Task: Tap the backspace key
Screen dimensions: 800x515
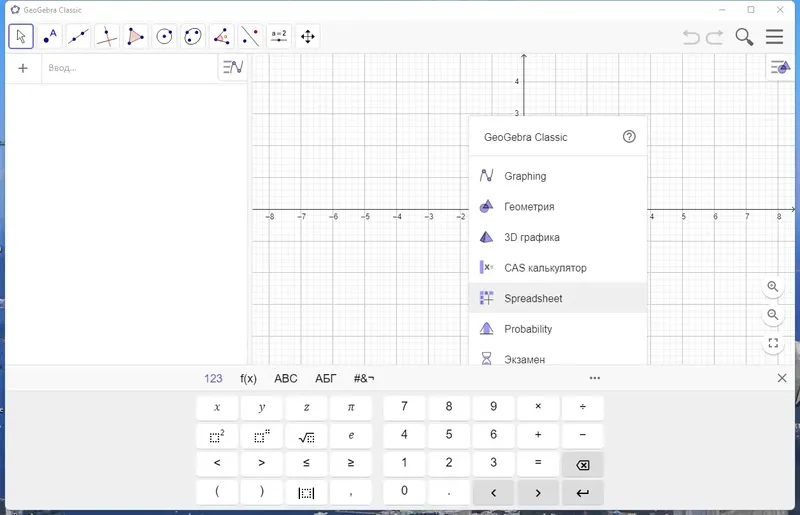Action: tap(583, 464)
